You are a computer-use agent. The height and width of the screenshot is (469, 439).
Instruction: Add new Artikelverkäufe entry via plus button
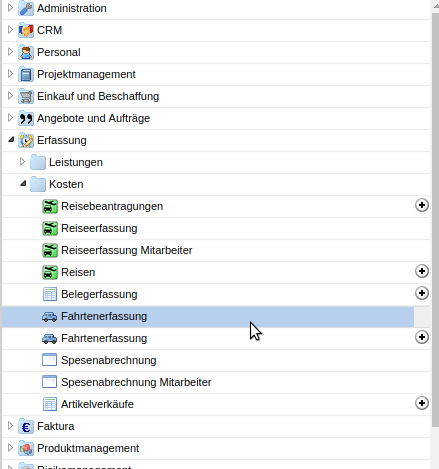(x=422, y=403)
